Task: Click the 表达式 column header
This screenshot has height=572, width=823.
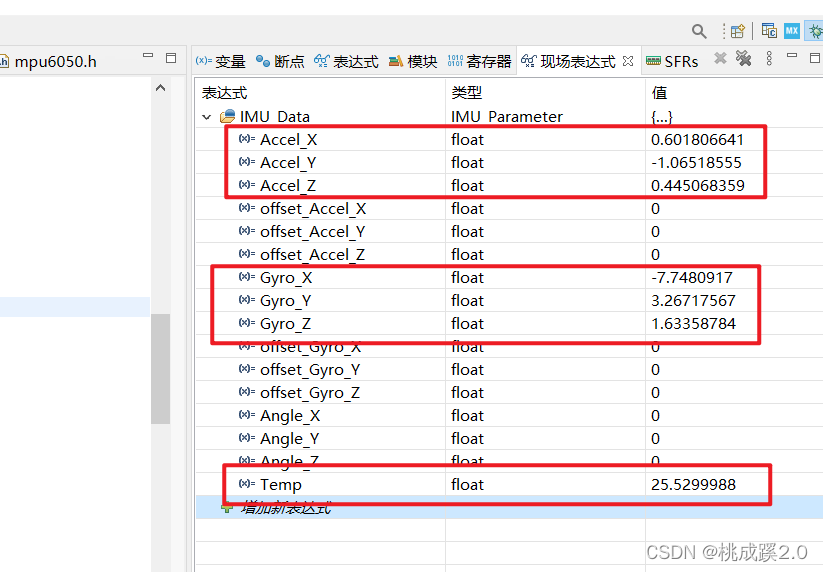Action: [225, 93]
